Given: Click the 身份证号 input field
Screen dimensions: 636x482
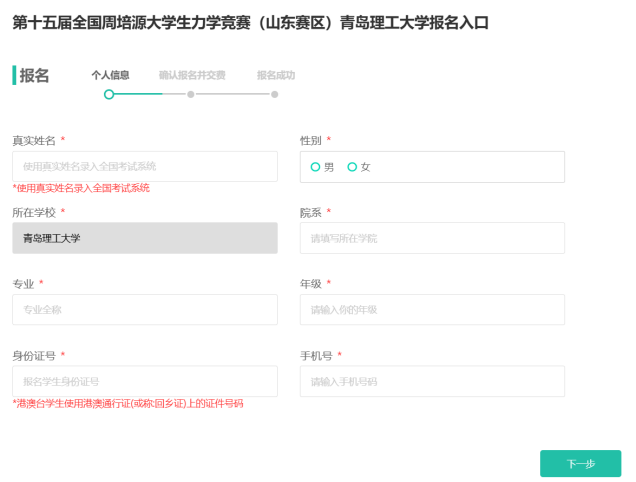Looking at the screenshot, I should (145, 381).
